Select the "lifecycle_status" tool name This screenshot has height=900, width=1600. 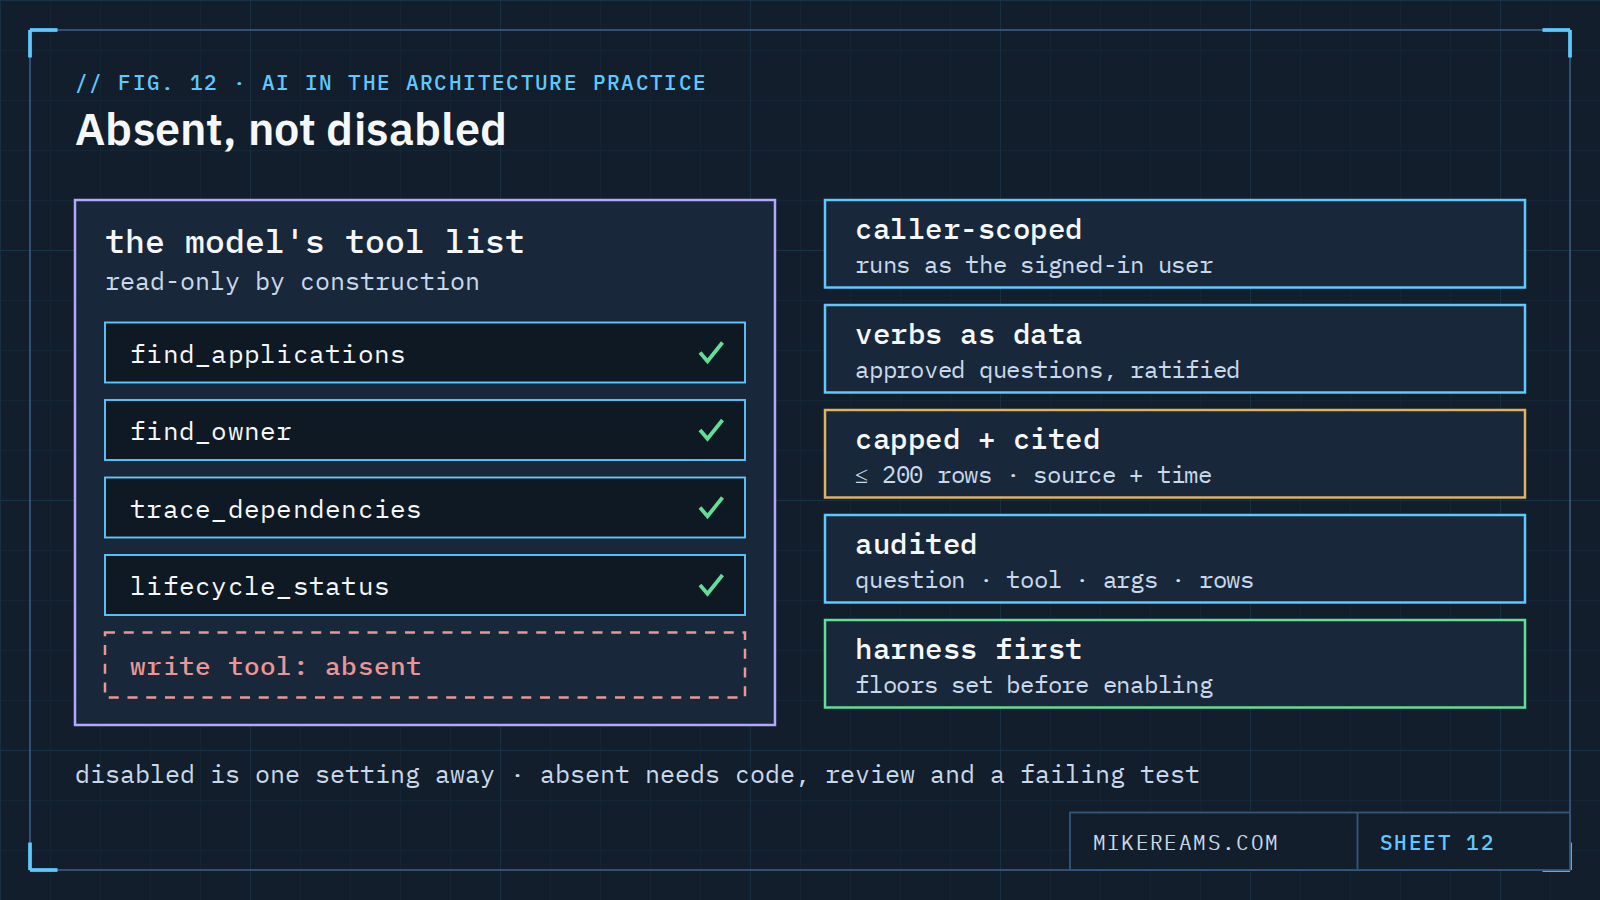[260, 587]
